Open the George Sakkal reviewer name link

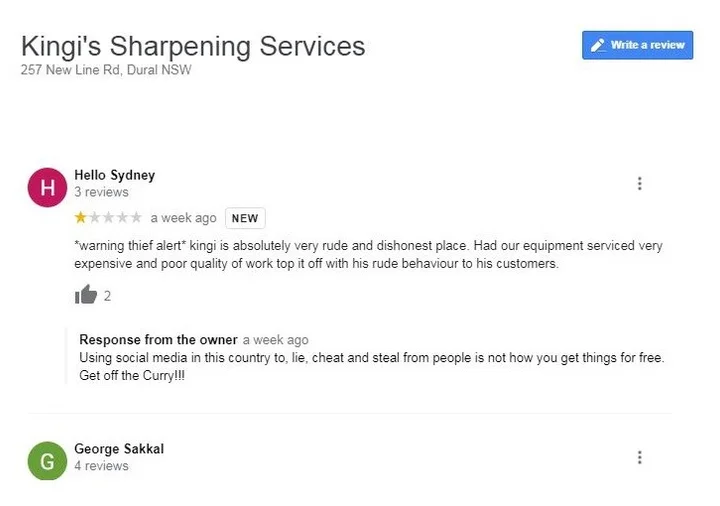[119, 449]
